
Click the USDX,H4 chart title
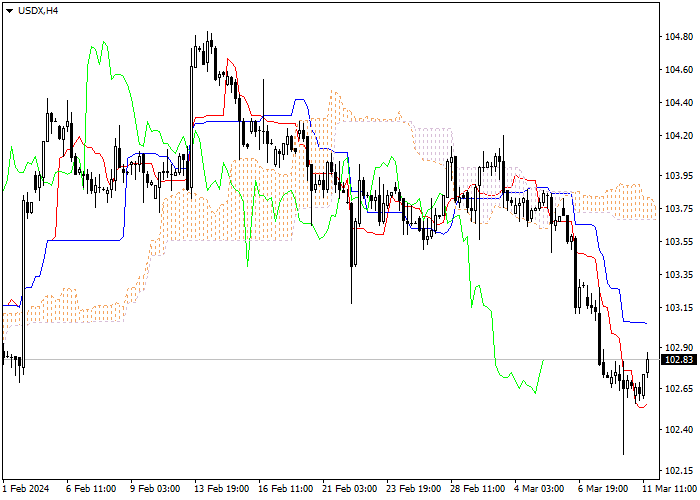click(x=38, y=11)
